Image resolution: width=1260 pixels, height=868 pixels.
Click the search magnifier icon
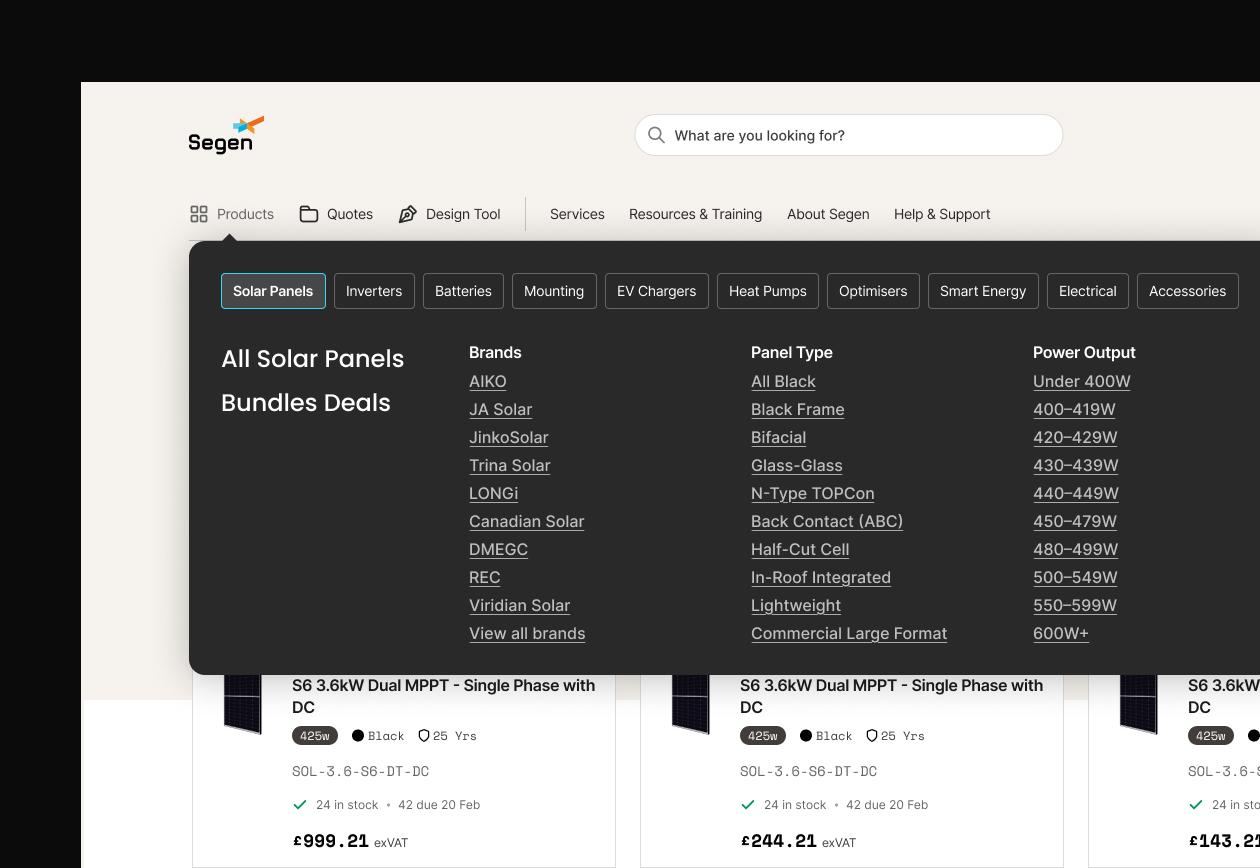(656, 135)
